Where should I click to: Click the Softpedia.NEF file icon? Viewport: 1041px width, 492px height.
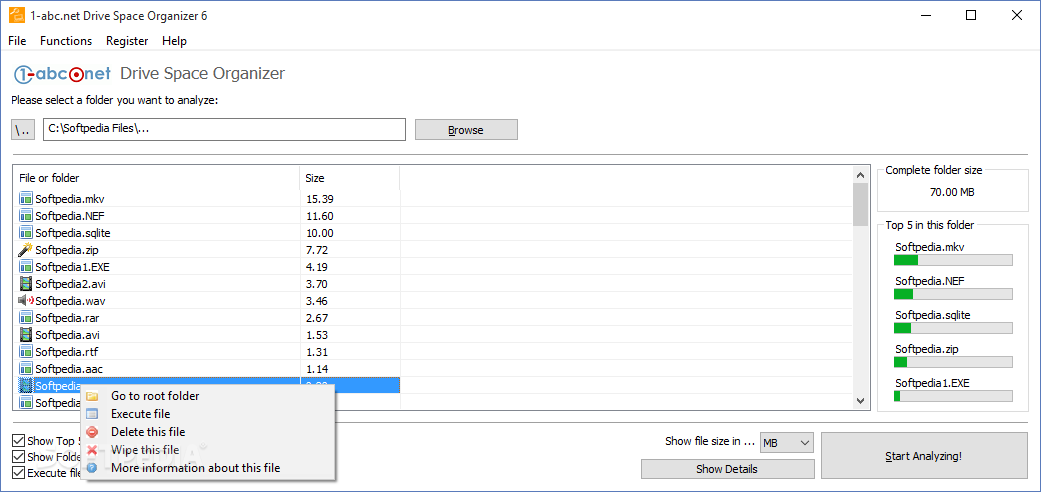[x=26, y=215]
